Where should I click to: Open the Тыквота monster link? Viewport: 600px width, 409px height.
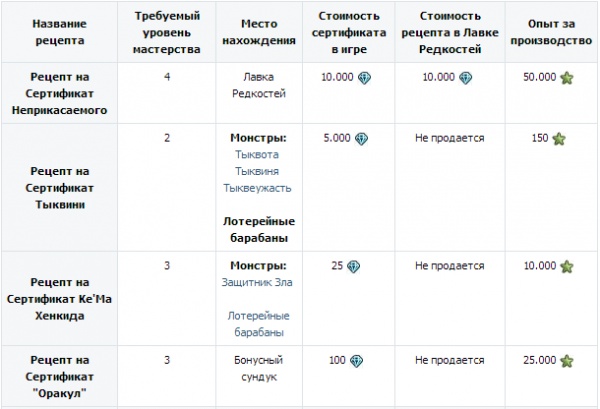257,155
